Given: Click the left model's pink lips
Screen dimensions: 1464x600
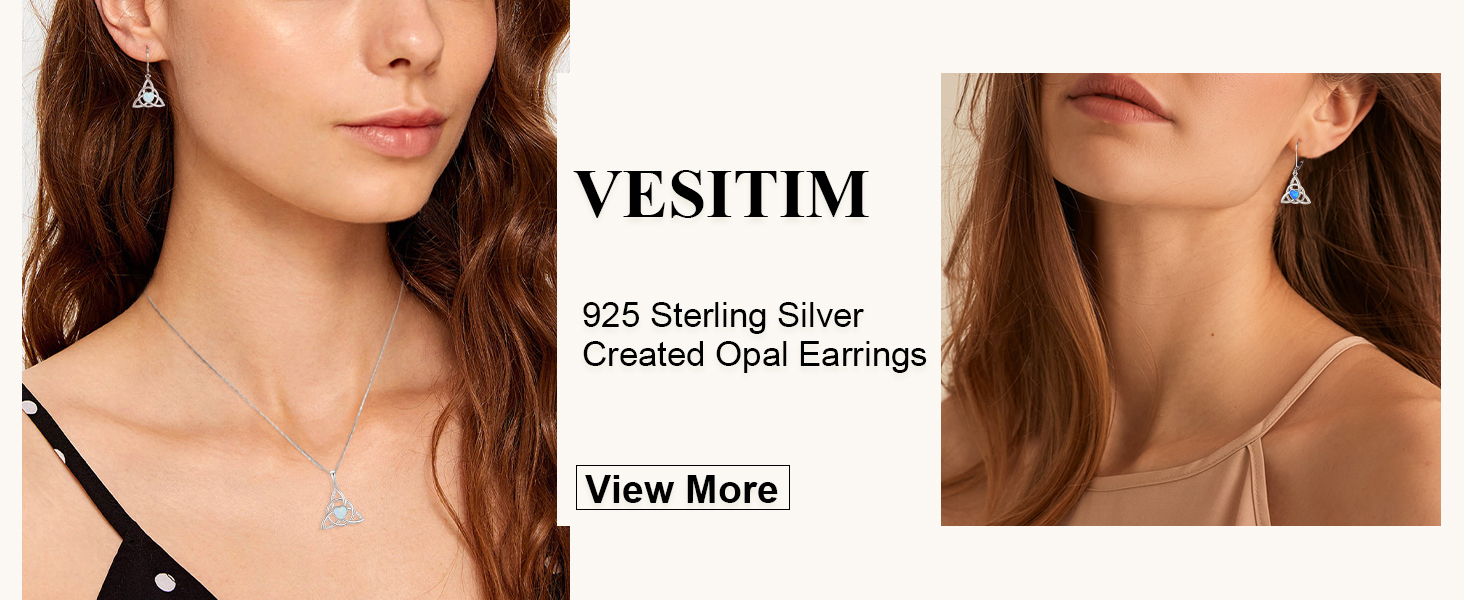Looking at the screenshot, I should 391,133.
